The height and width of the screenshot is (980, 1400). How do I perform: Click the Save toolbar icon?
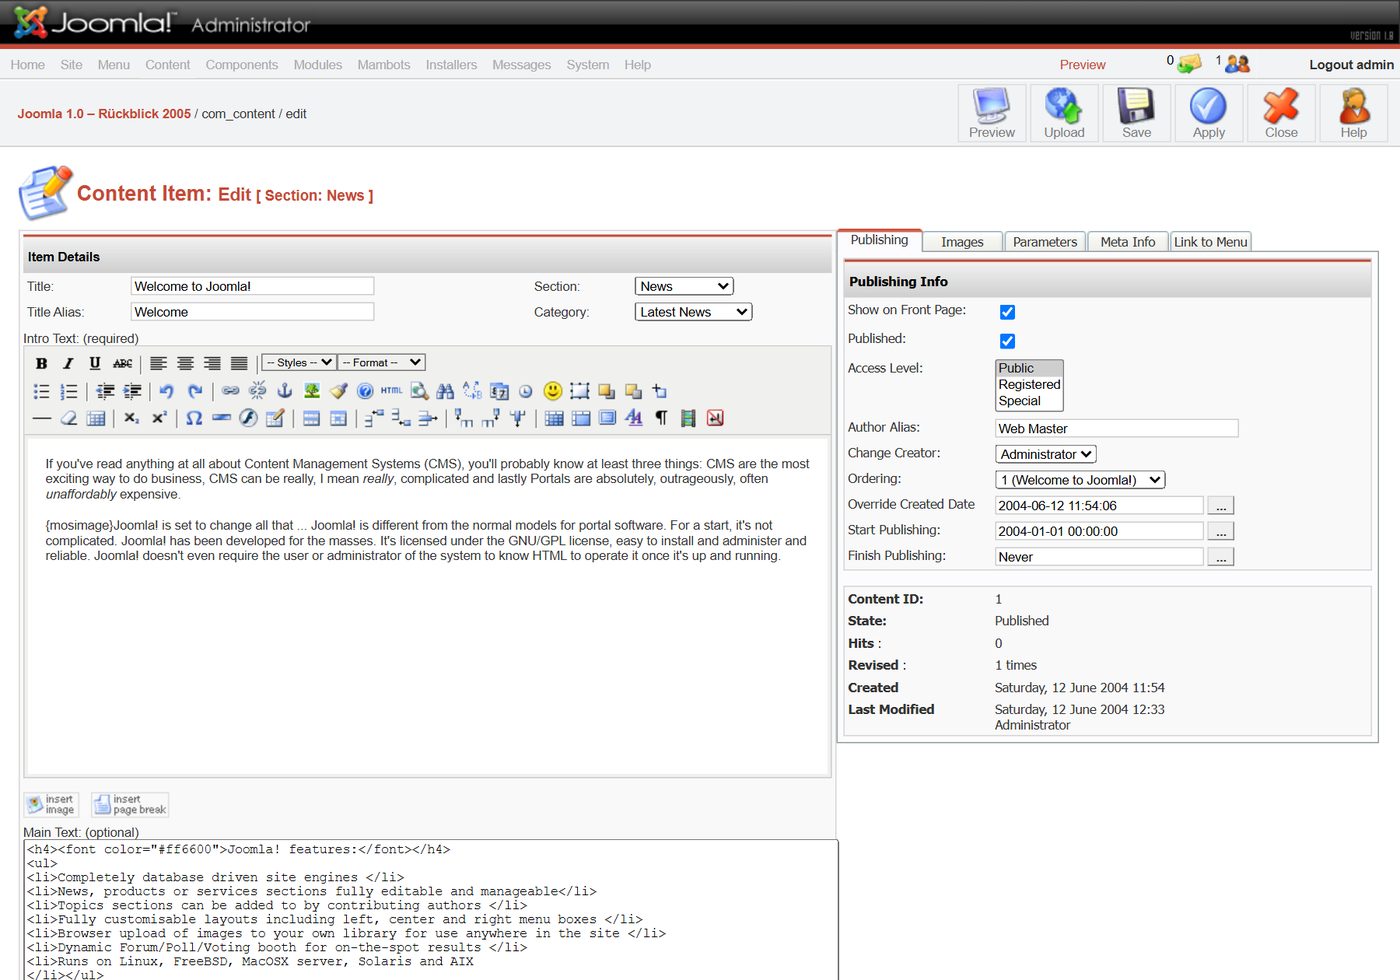[x=1136, y=113]
